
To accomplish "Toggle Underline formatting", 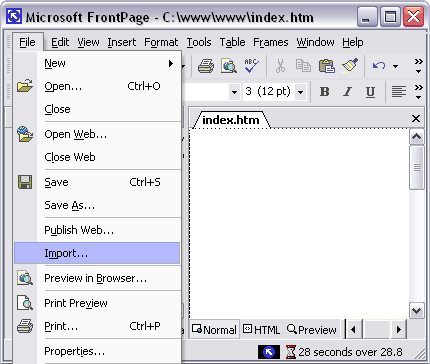I will [x=370, y=91].
